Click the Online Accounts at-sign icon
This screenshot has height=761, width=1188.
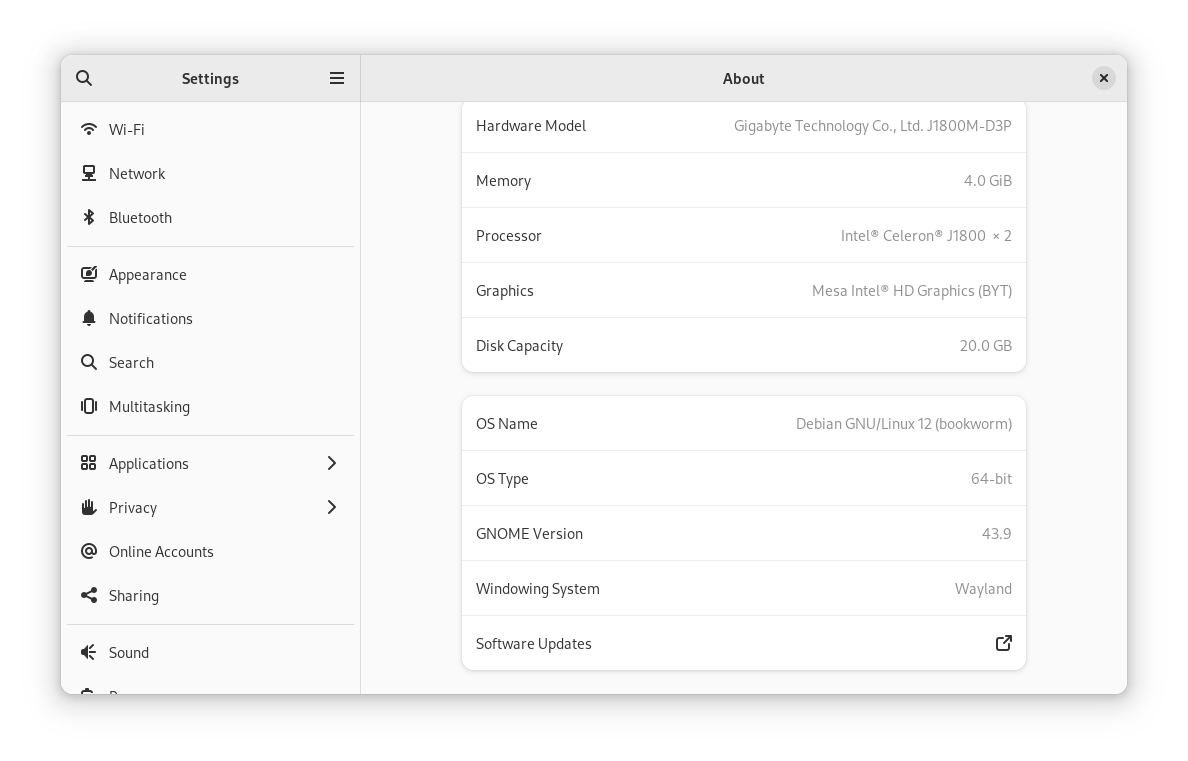tap(89, 551)
